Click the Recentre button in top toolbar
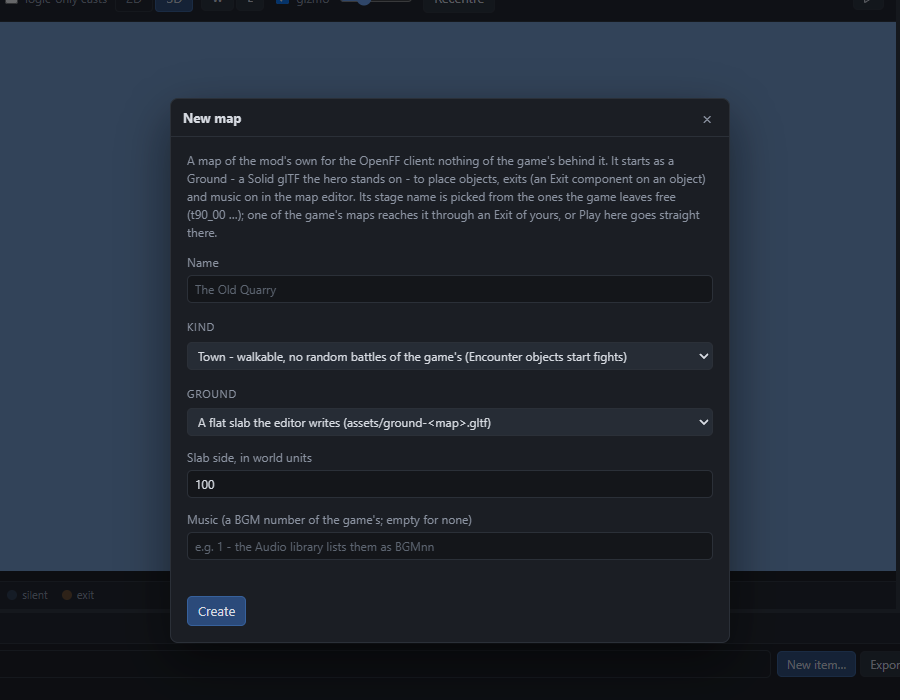900x700 pixels. tap(459, 3)
